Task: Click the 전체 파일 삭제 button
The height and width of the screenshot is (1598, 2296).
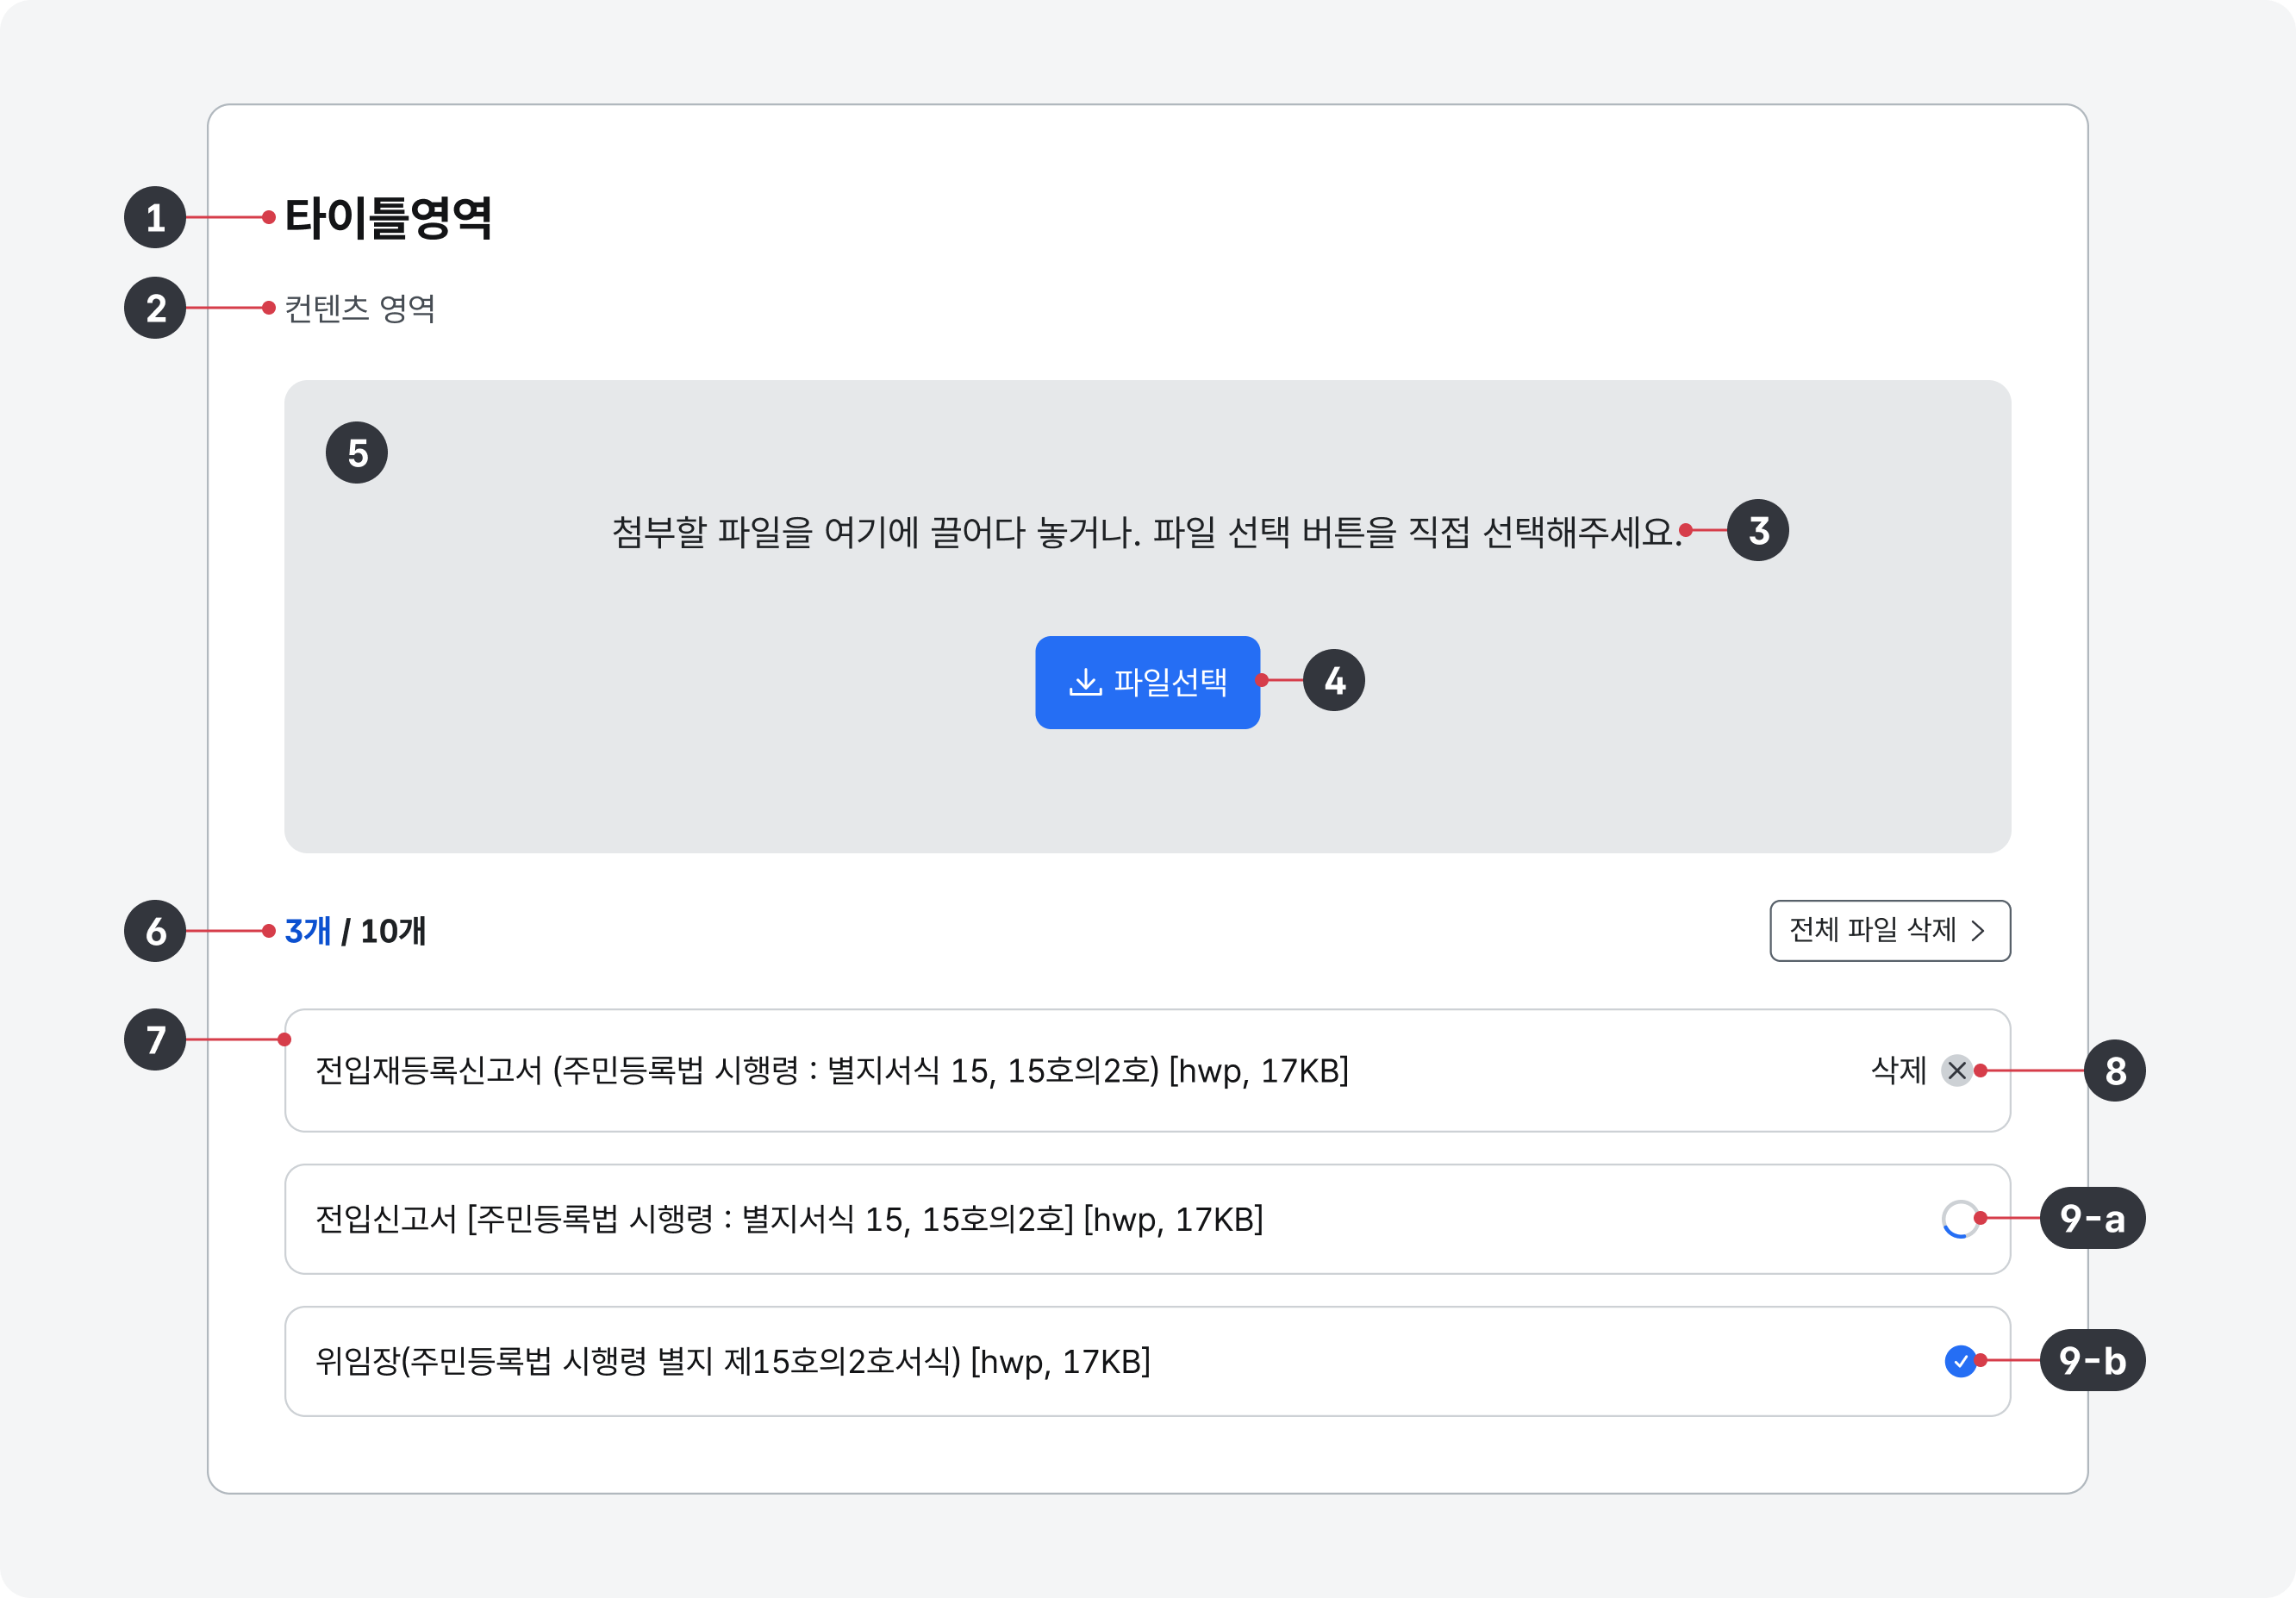Action: (x=1889, y=931)
